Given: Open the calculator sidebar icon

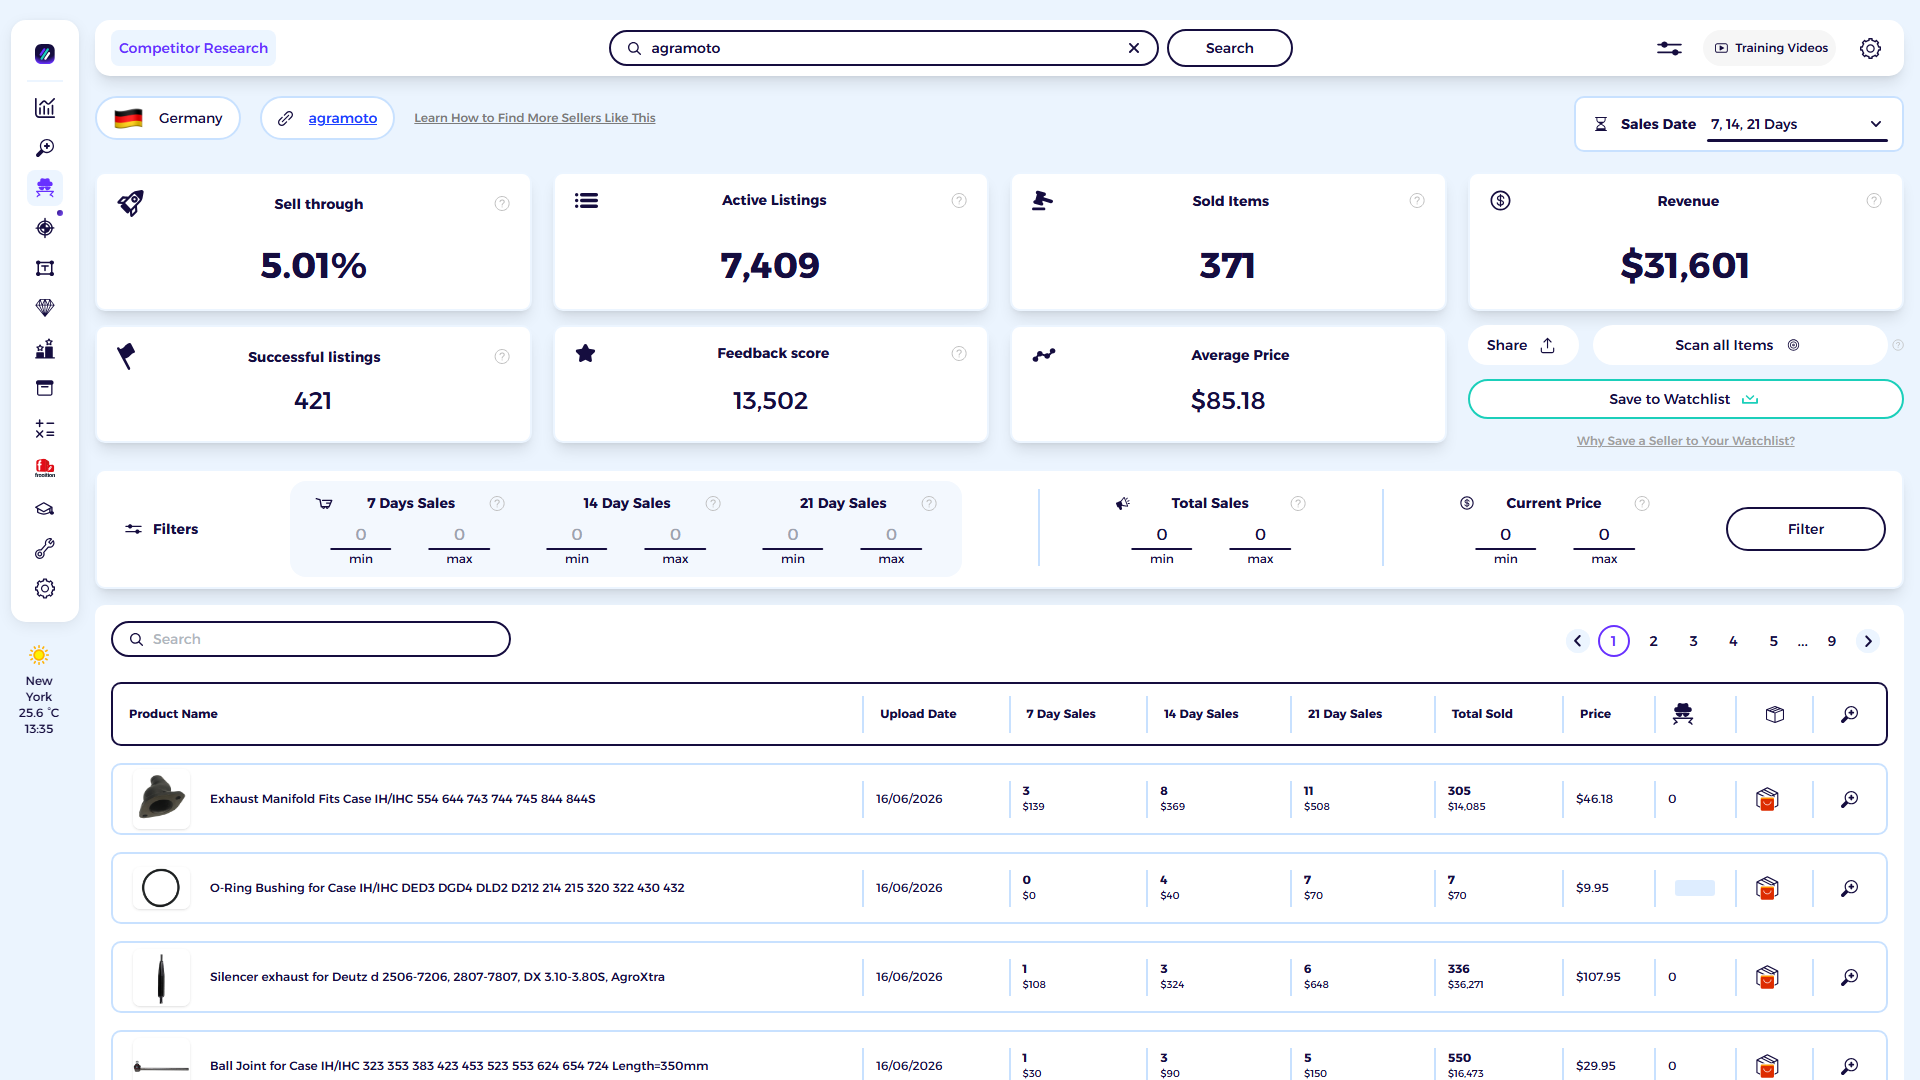Looking at the screenshot, I should point(45,429).
